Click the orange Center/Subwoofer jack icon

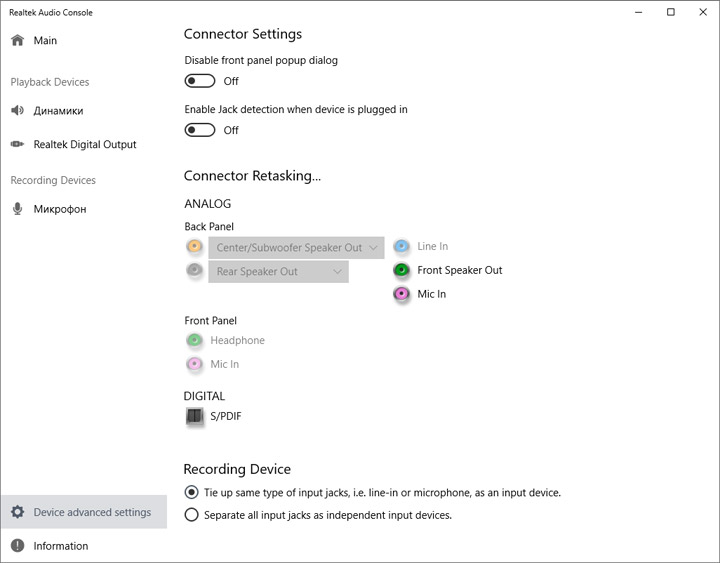pyautogui.click(x=194, y=247)
